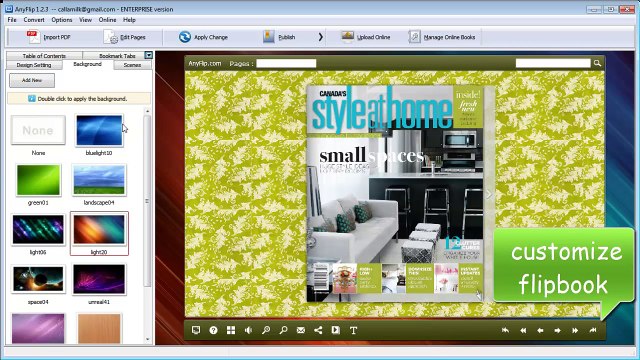Image resolution: width=640 pixels, height=360 pixels.
Task: Switch to the Bookmark Tabs tab
Action: (117, 56)
